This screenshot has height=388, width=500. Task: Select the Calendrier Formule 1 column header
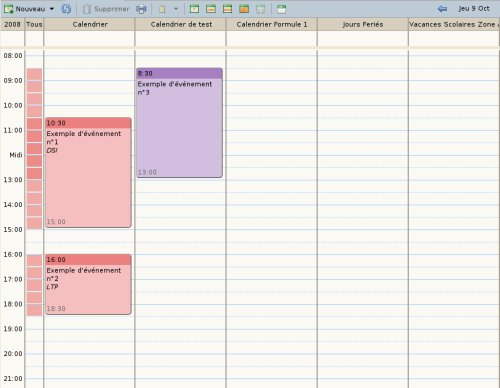point(272,24)
